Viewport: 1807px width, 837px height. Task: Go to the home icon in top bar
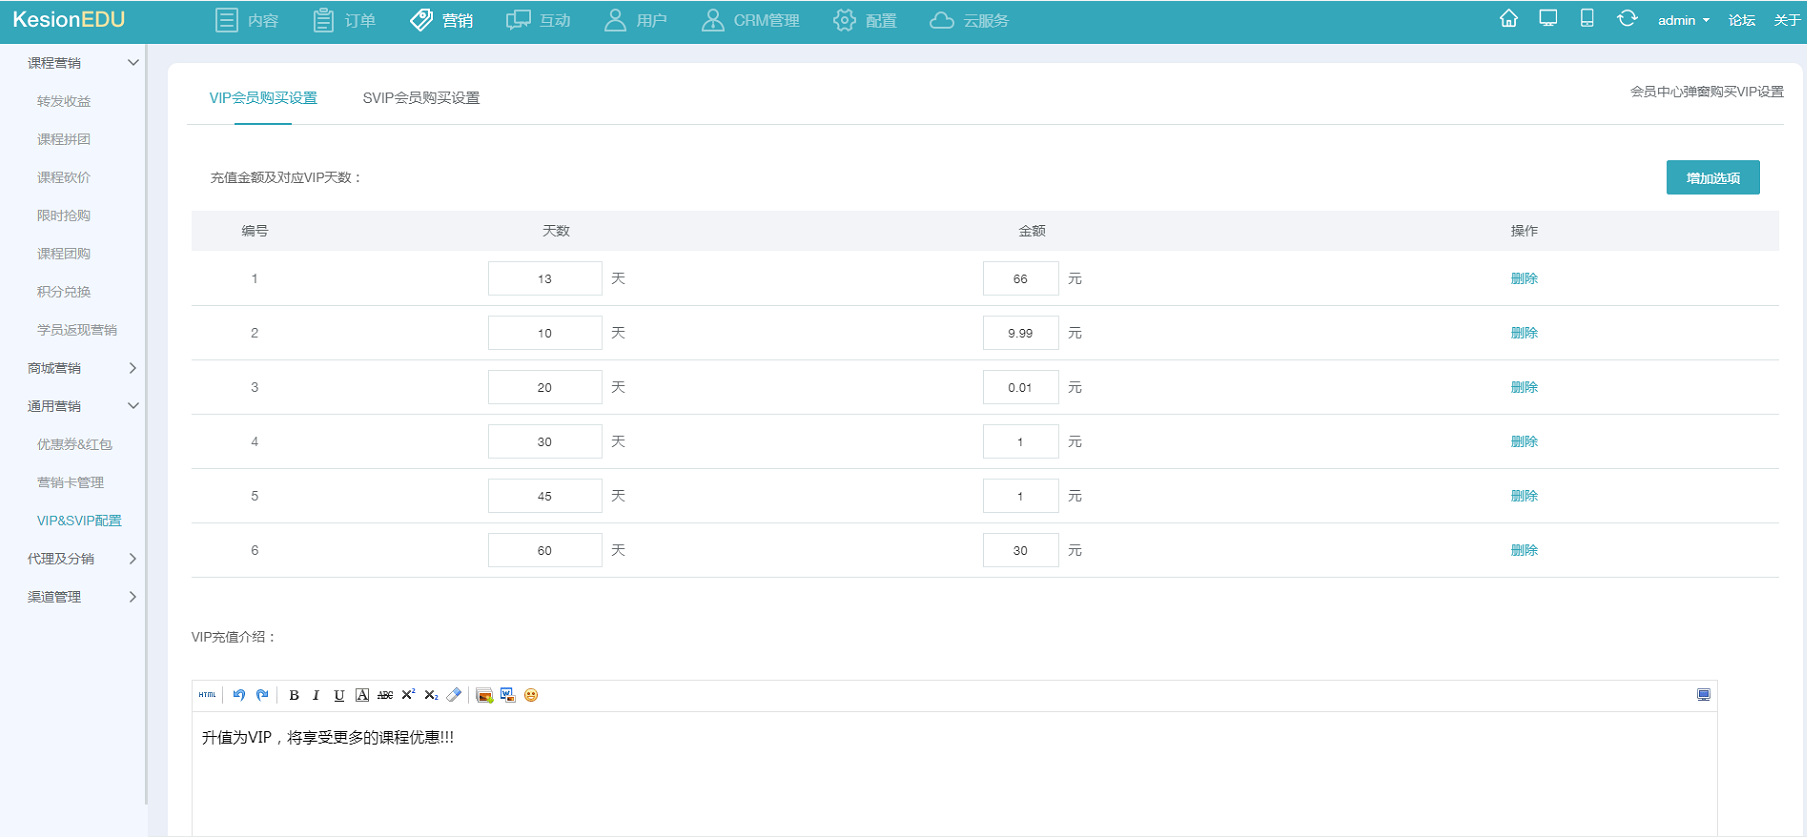[x=1509, y=19]
